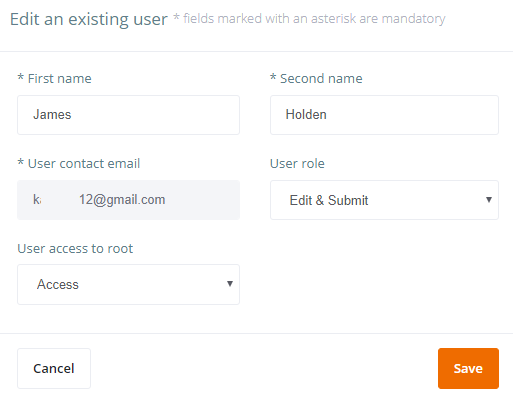This screenshot has height=403, width=513.
Task: Place cursor on the name James
Action: [52, 115]
